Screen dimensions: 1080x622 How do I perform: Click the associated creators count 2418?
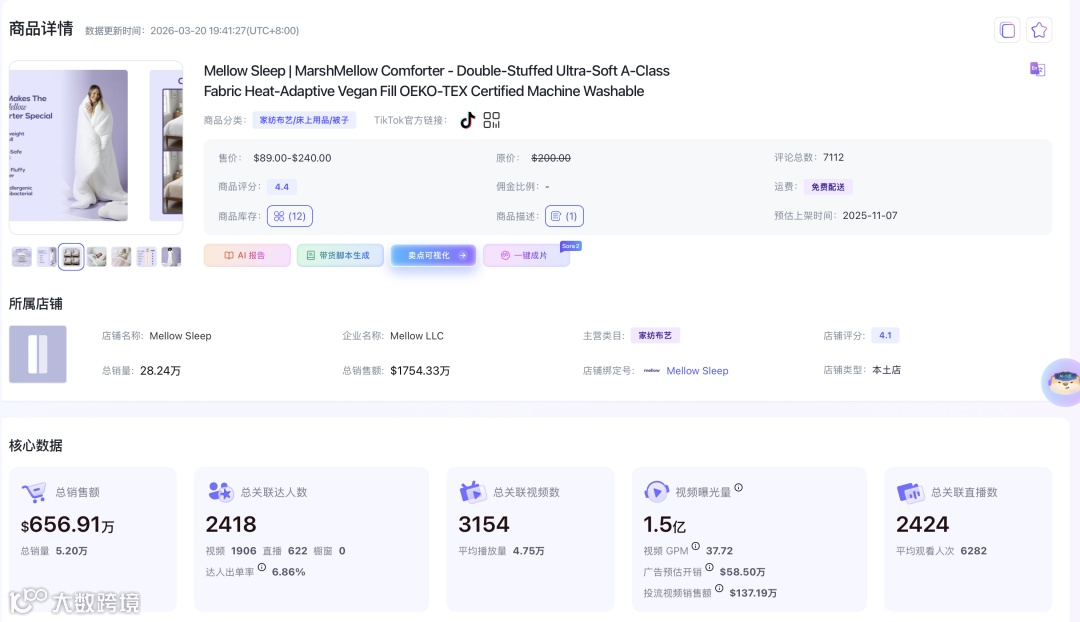pyautogui.click(x=231, y=525)
